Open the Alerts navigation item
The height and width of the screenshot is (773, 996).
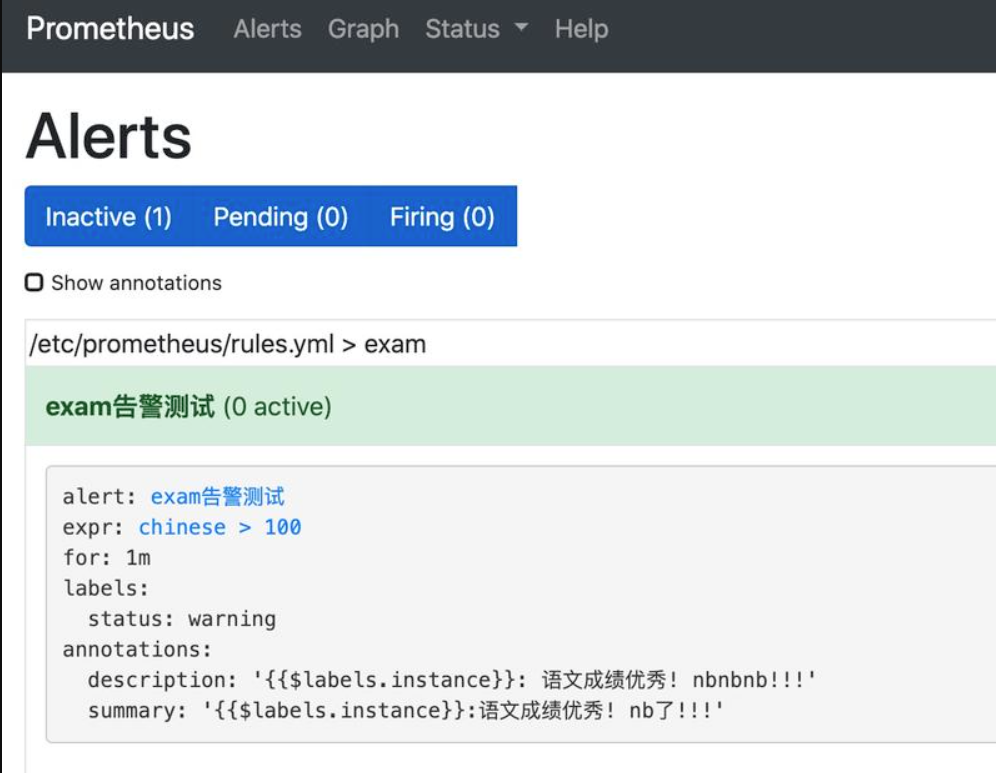[x=267, y=29]
